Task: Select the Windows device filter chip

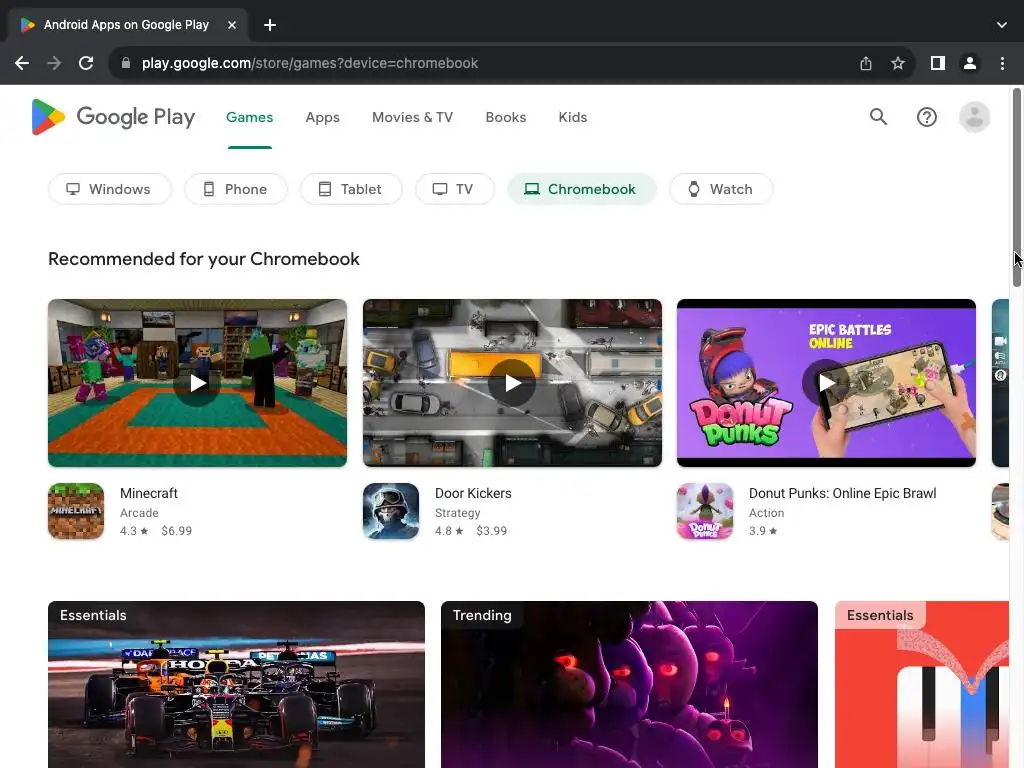Action: (x=110, y=189)
